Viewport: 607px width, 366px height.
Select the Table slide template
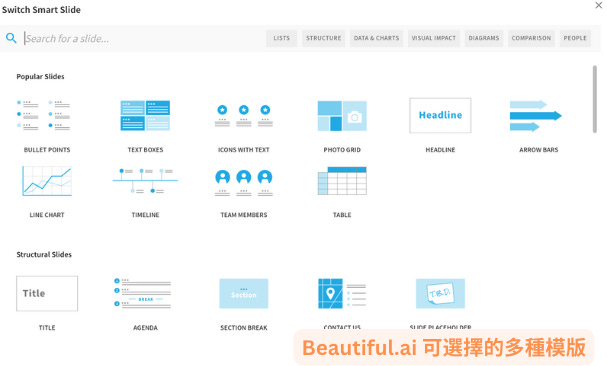click(x=342, y=180)
